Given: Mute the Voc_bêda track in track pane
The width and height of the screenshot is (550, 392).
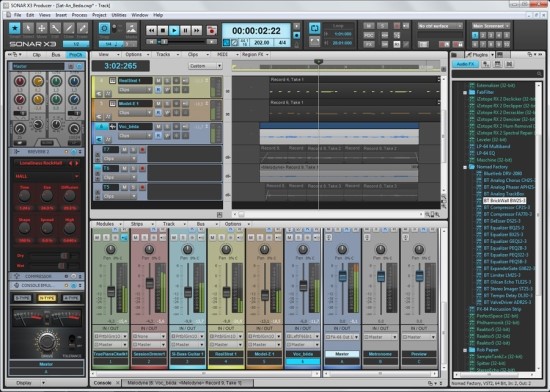Looking at the screenshot, I should (x=159, y=127).
